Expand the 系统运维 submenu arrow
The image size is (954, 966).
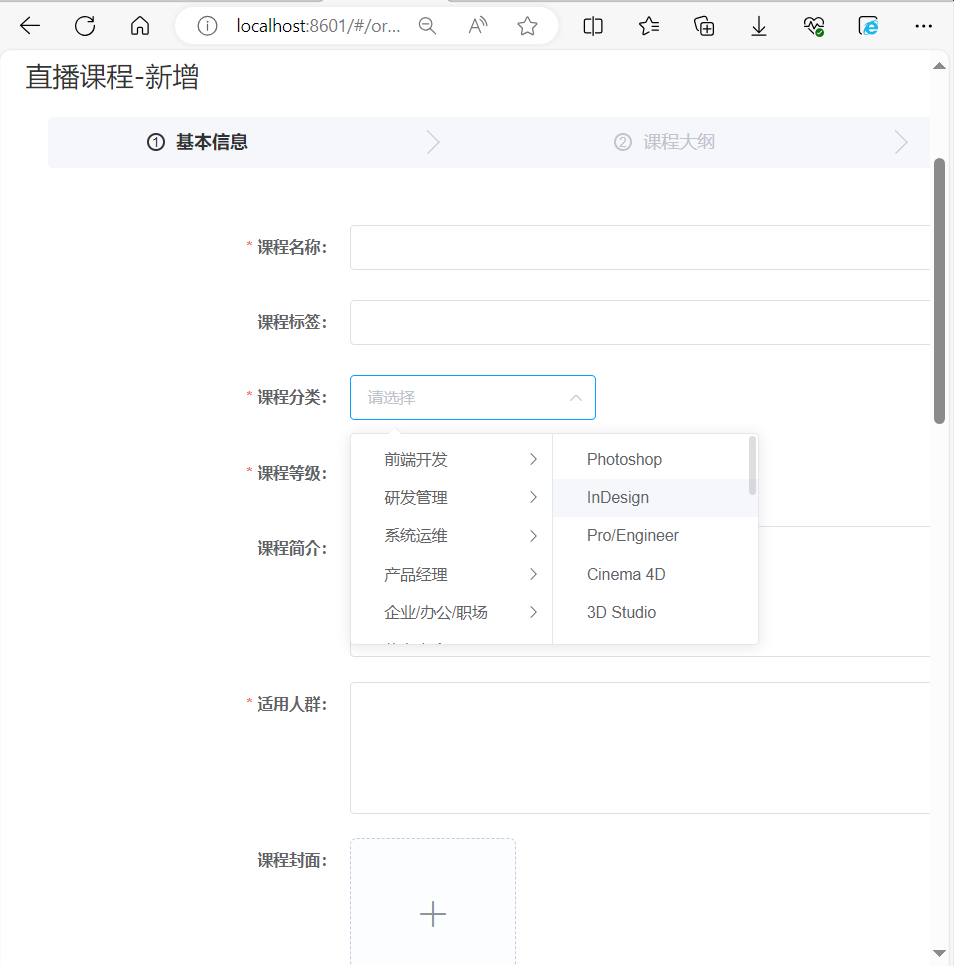click(533, 536)
